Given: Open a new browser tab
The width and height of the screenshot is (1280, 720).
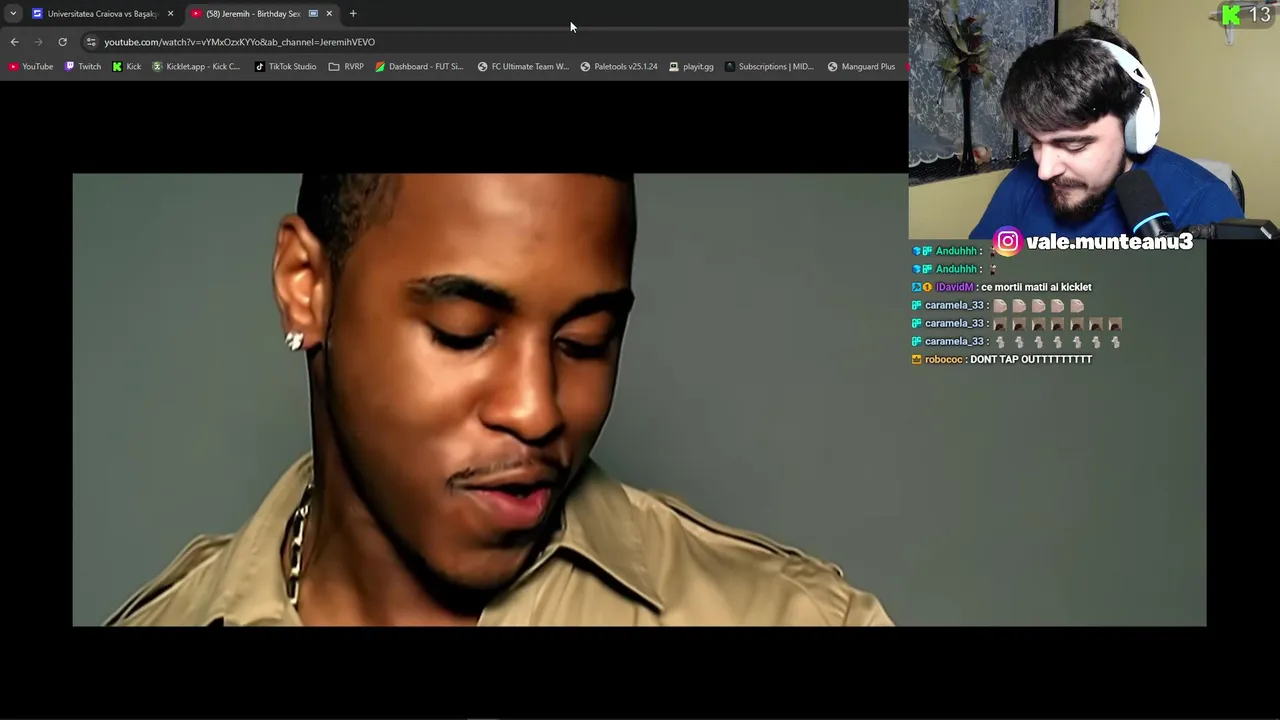Looking at the screenshot, I should (x=353, y=13).
